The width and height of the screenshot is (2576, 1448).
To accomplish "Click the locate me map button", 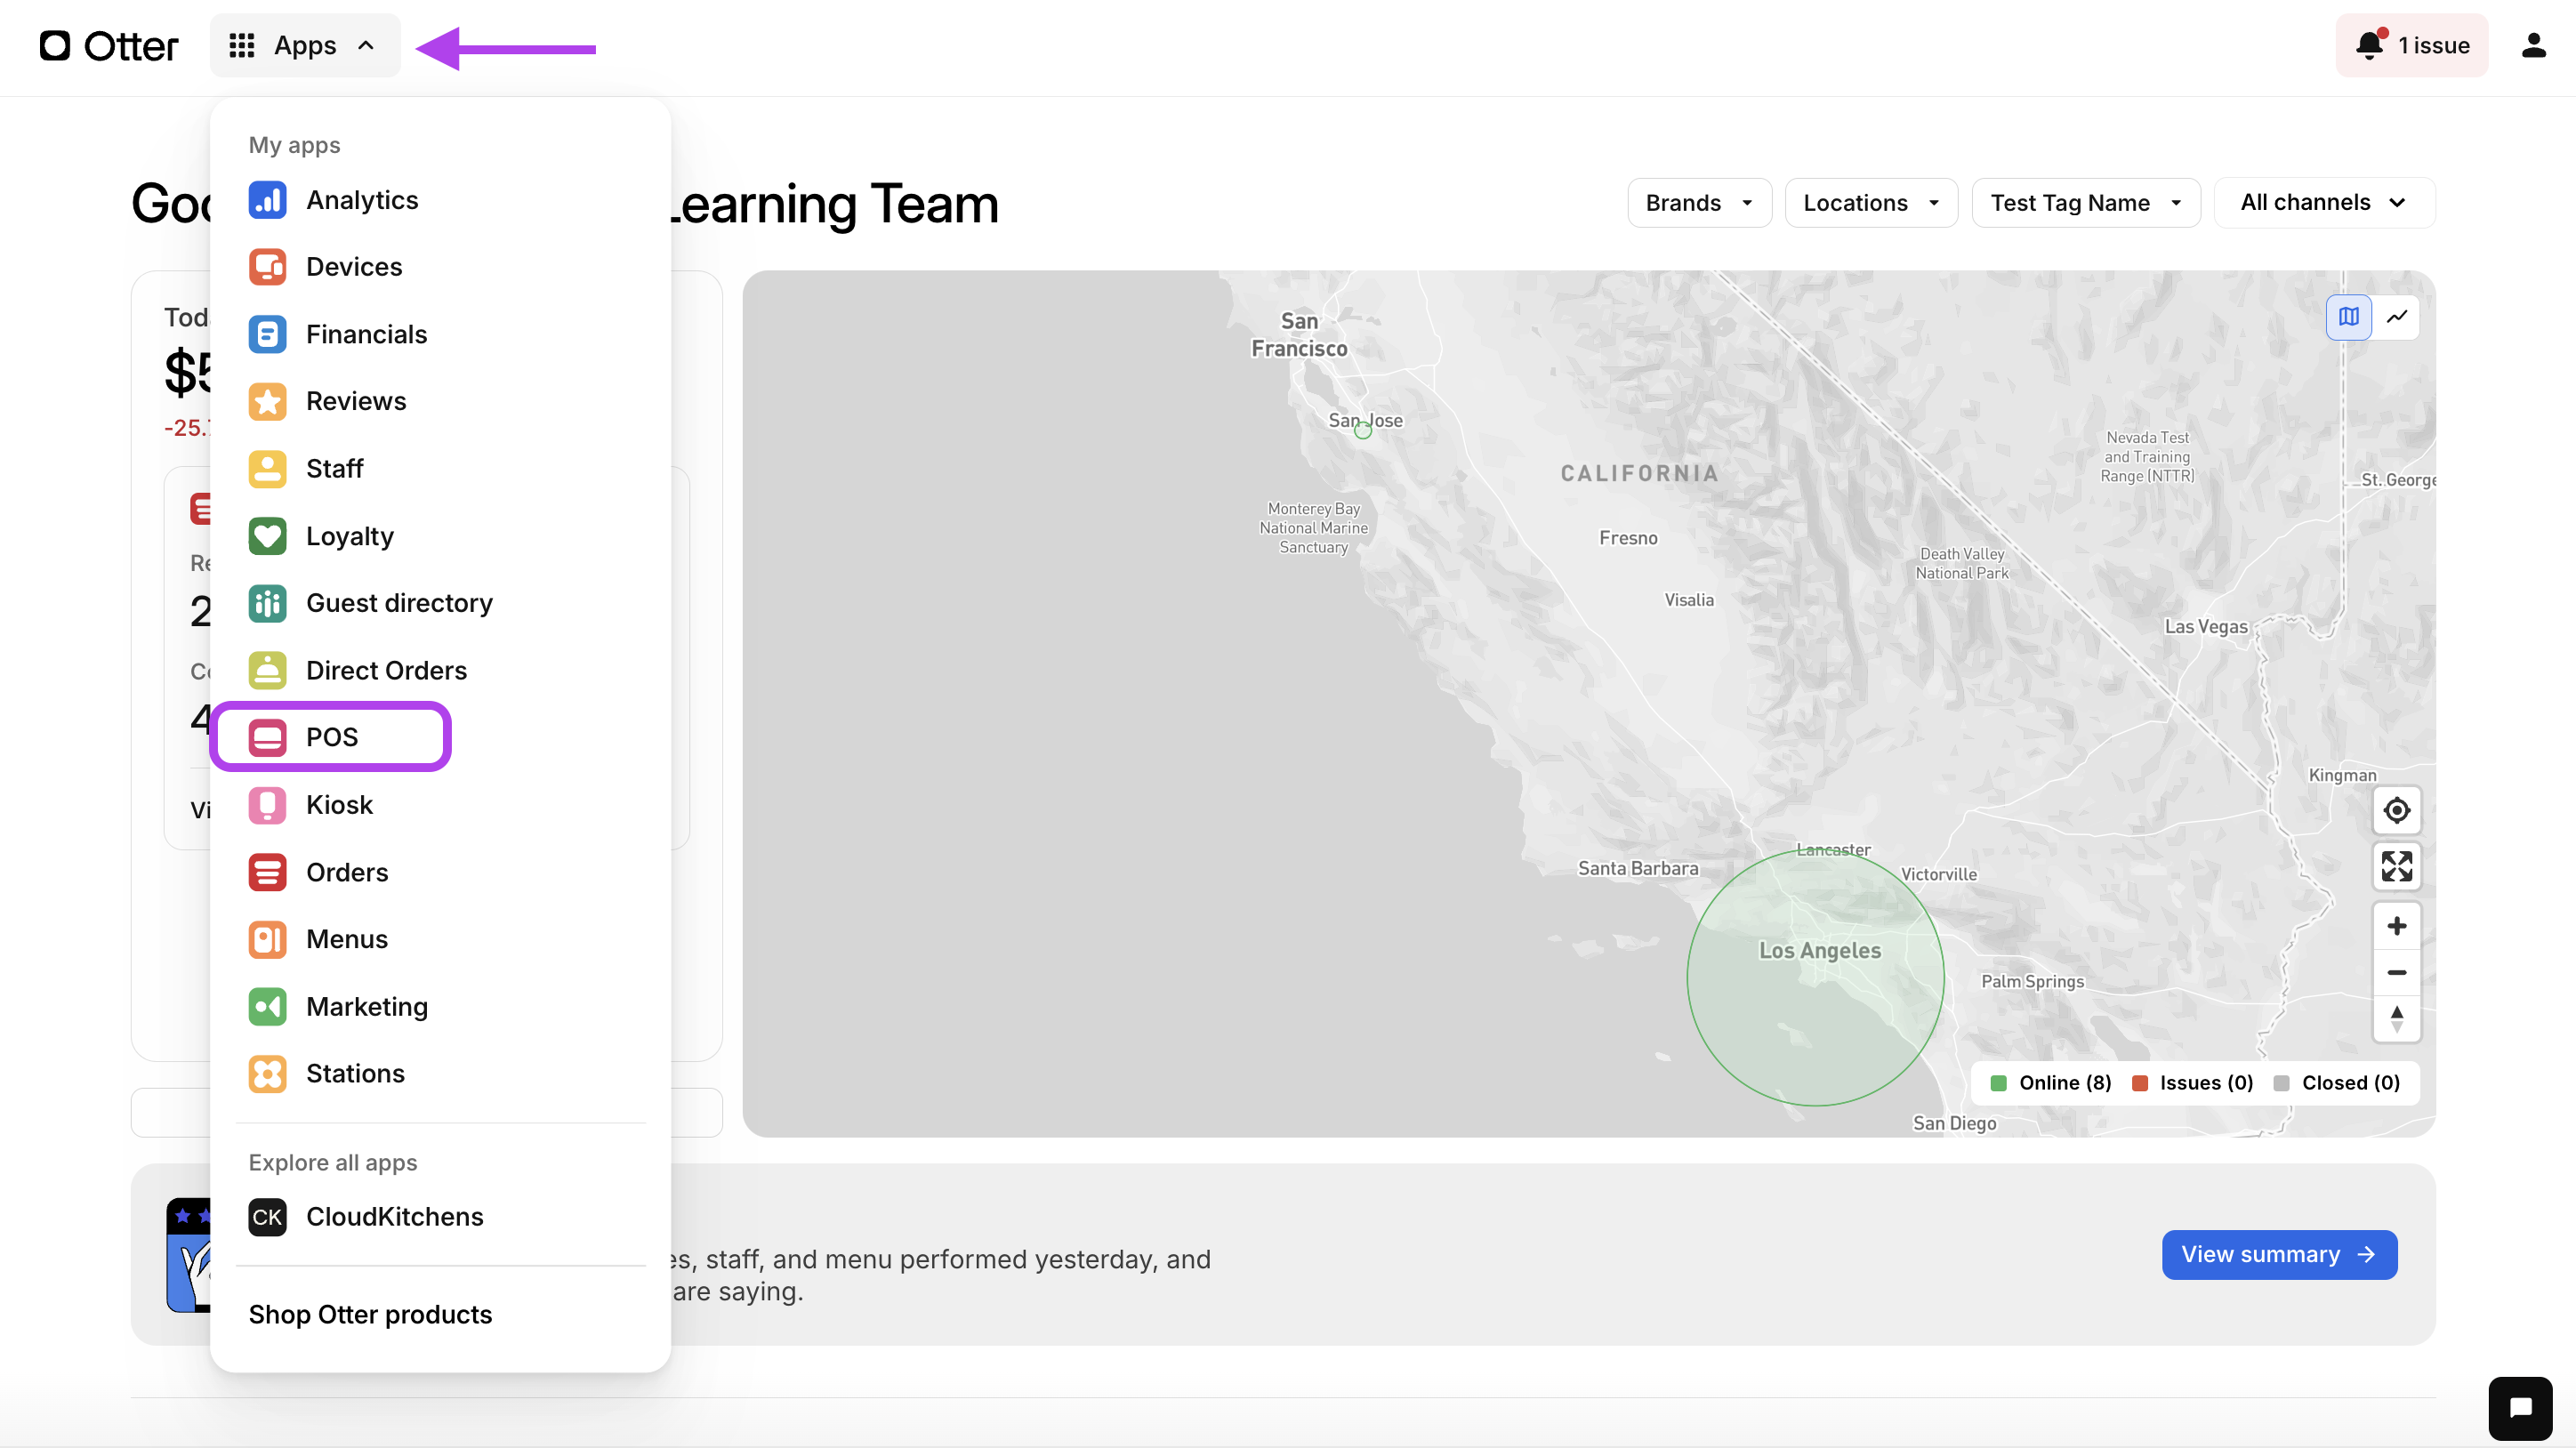I will pos(2396,810).
